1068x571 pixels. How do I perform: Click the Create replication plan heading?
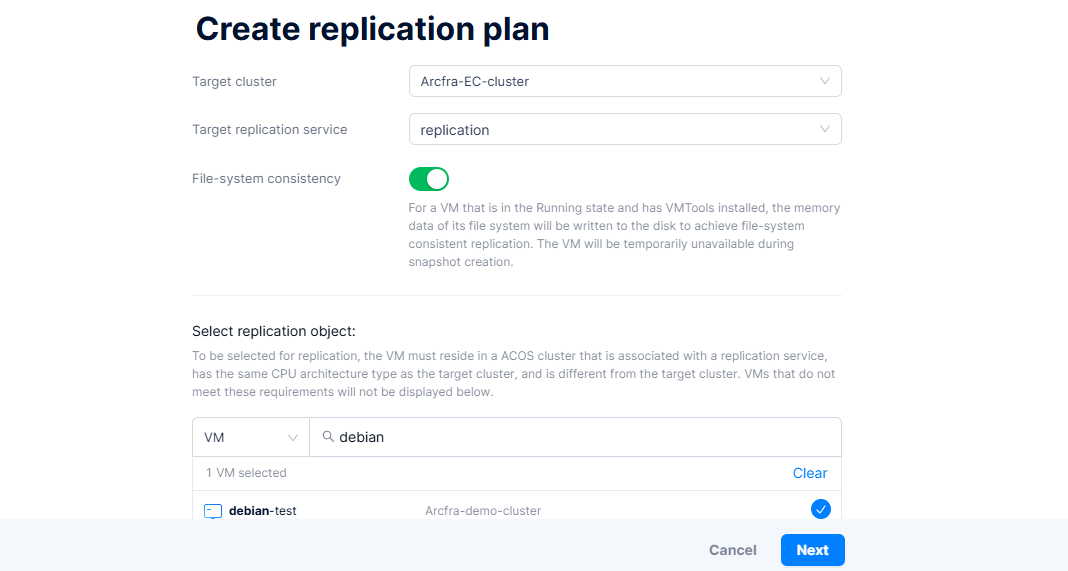point(372,29)
